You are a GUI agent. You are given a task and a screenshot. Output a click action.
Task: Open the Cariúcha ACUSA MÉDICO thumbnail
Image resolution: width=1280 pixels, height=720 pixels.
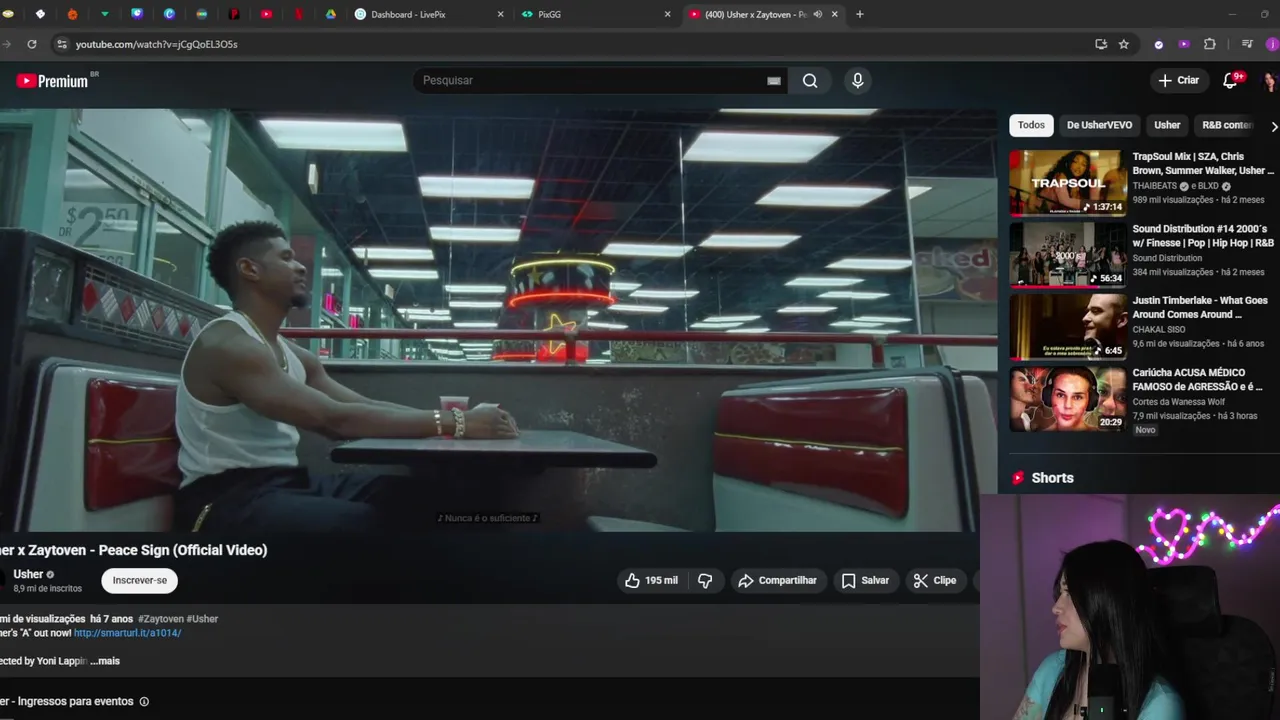click(1067, 399)
